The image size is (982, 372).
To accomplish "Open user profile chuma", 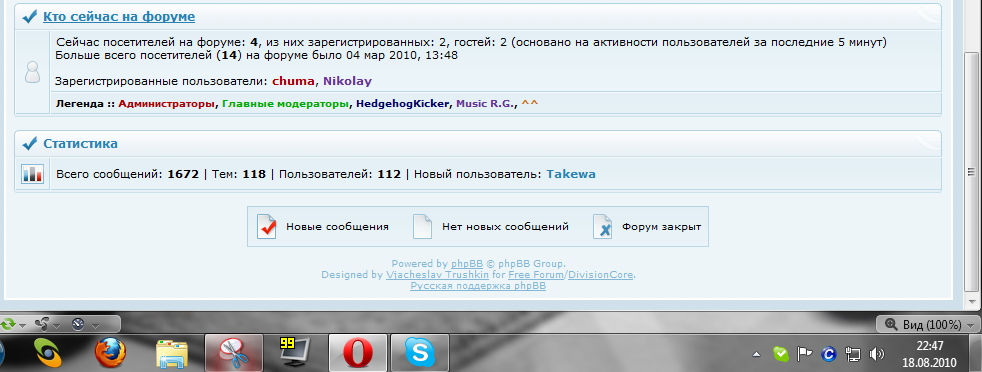I will pos(293,81).
